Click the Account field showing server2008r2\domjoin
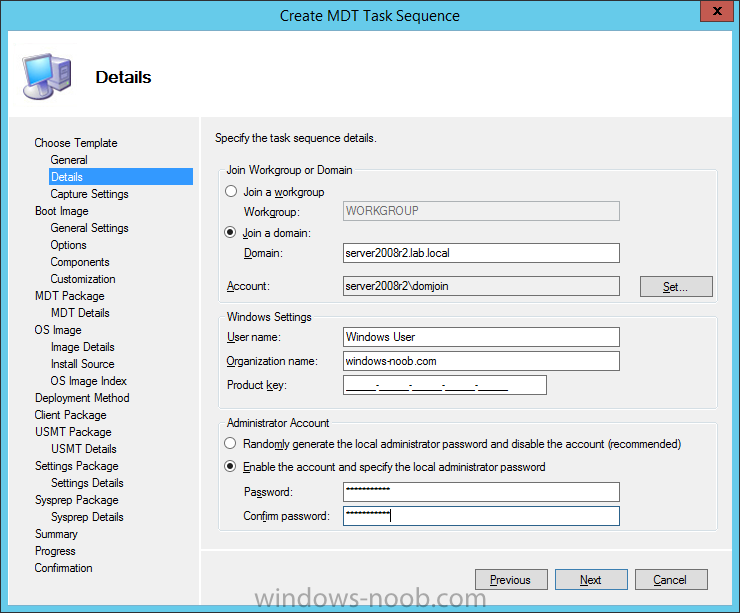This screenshot has height=613, width=740. [x=481, y=286]
